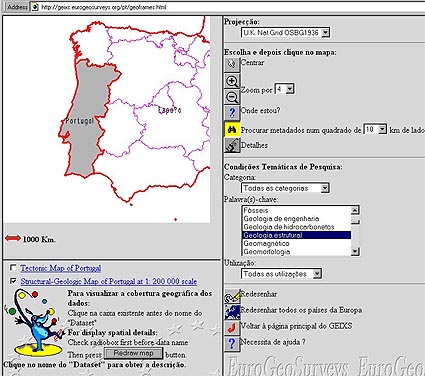Select the Centrar hand tool icon
This screenshot has height=376, width=425.
232,64
